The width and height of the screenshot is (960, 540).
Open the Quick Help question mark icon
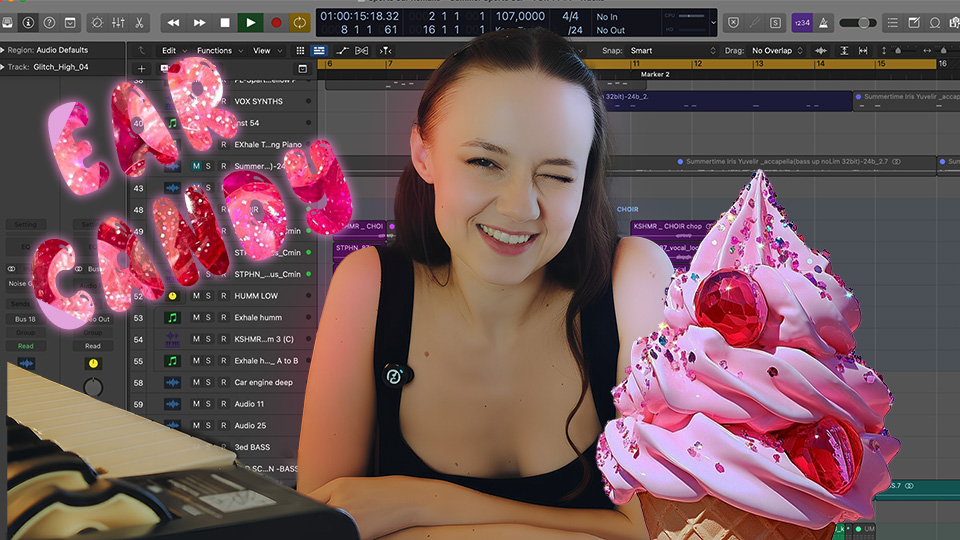(49, 22)
